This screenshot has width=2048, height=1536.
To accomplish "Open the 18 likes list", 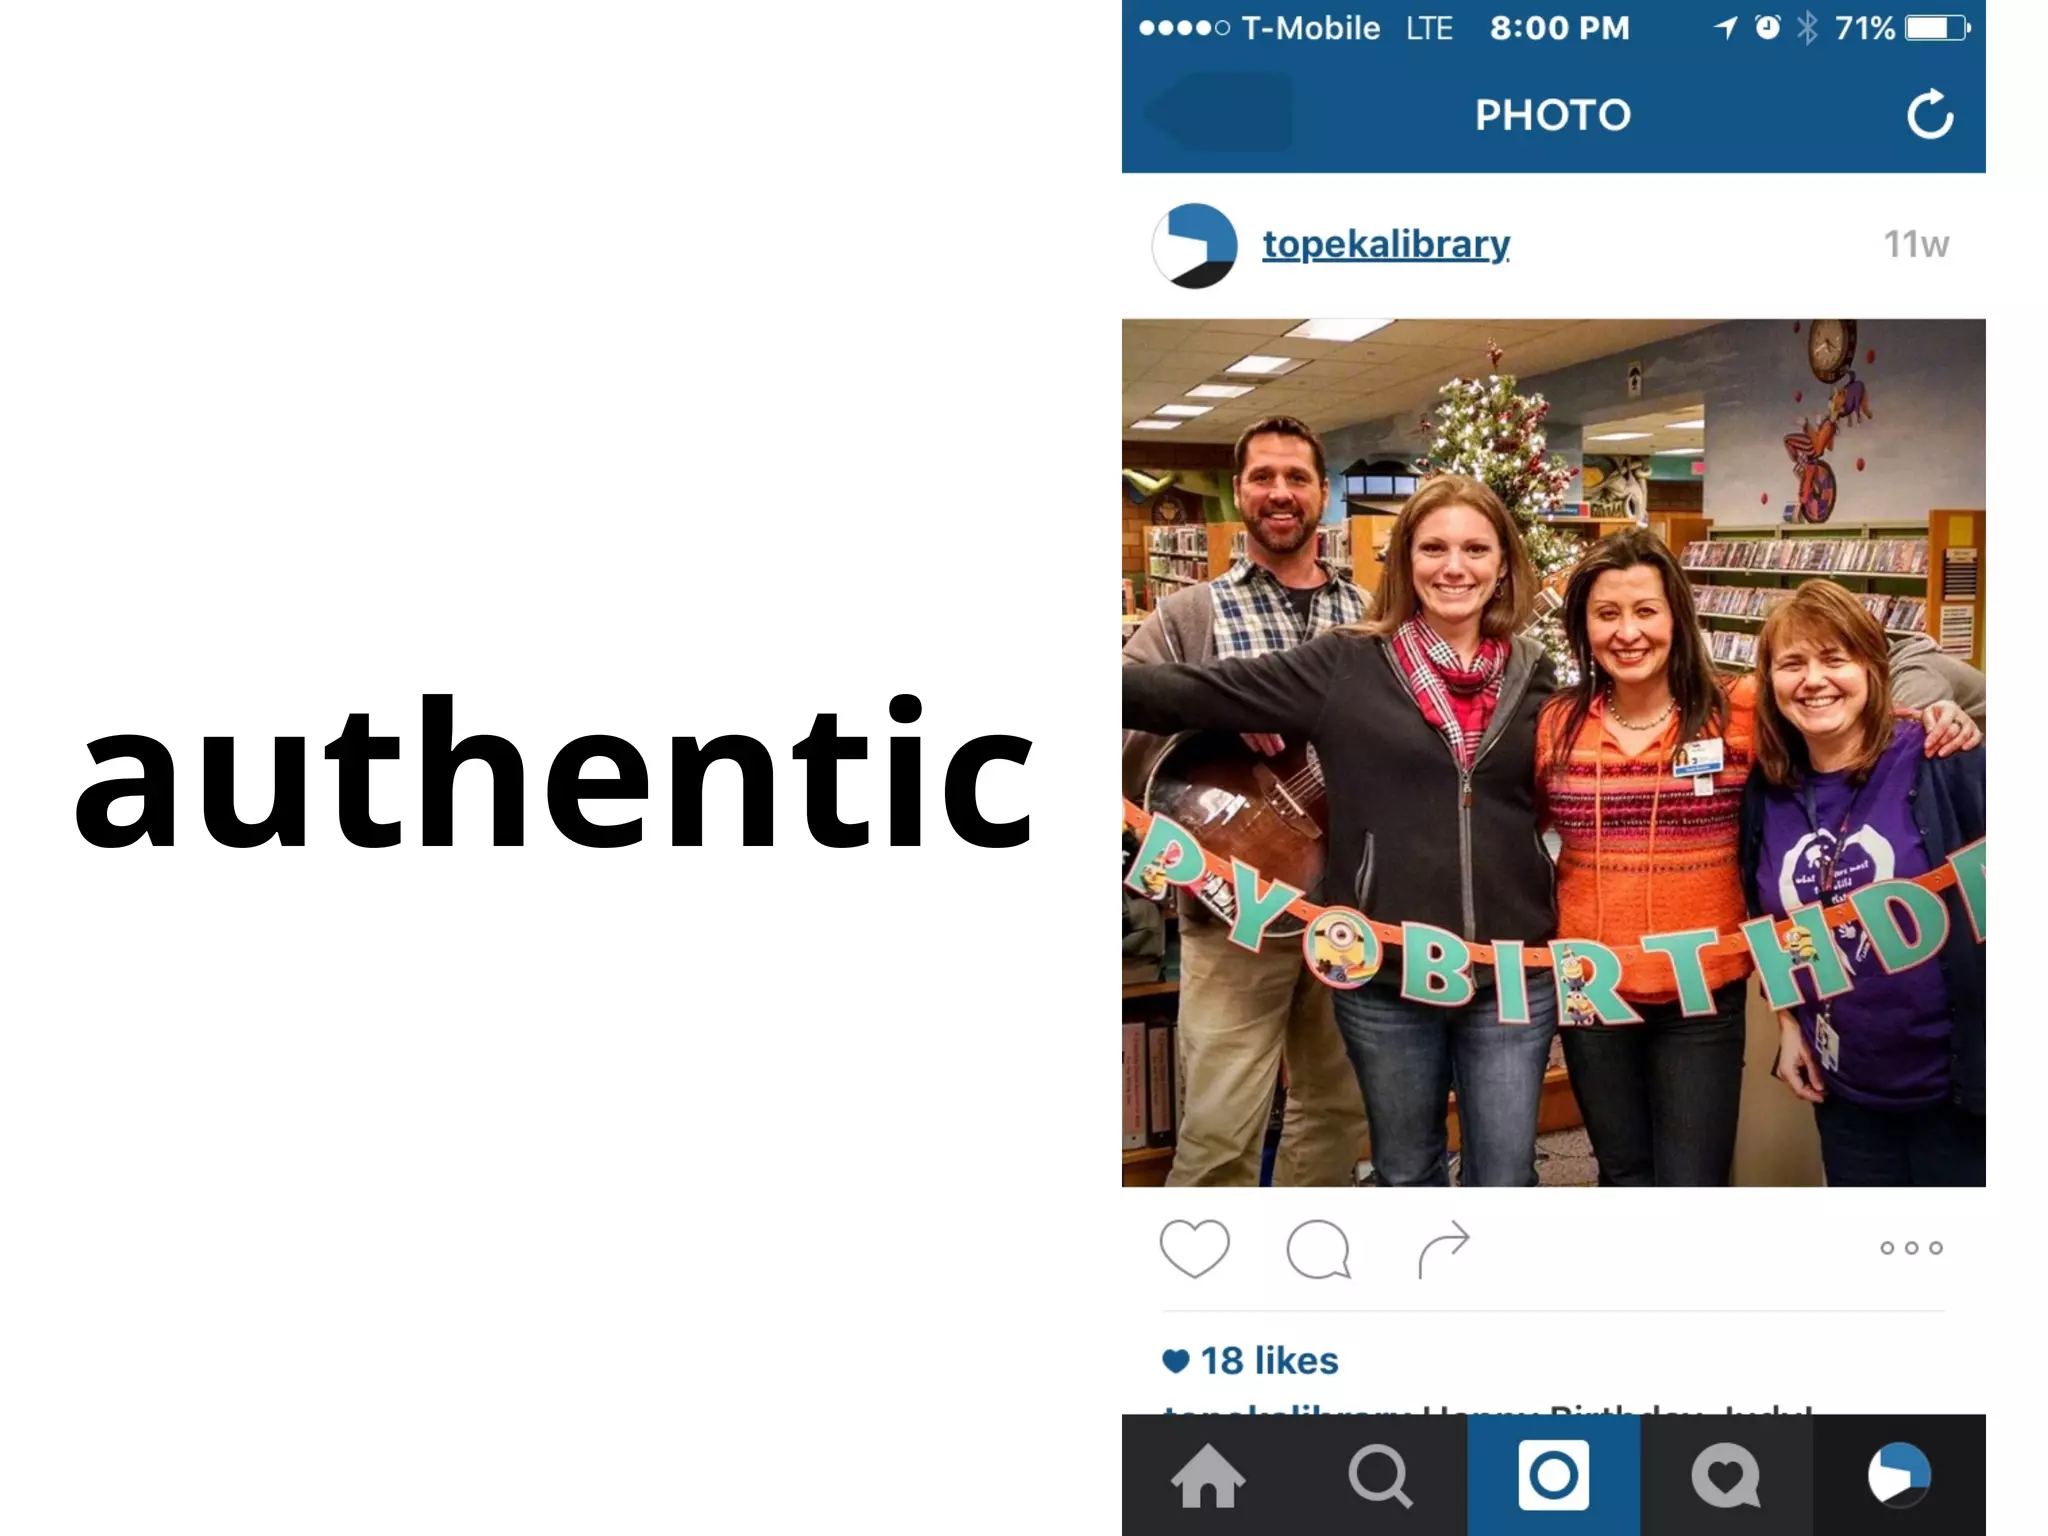I will click(1250, 1360).
